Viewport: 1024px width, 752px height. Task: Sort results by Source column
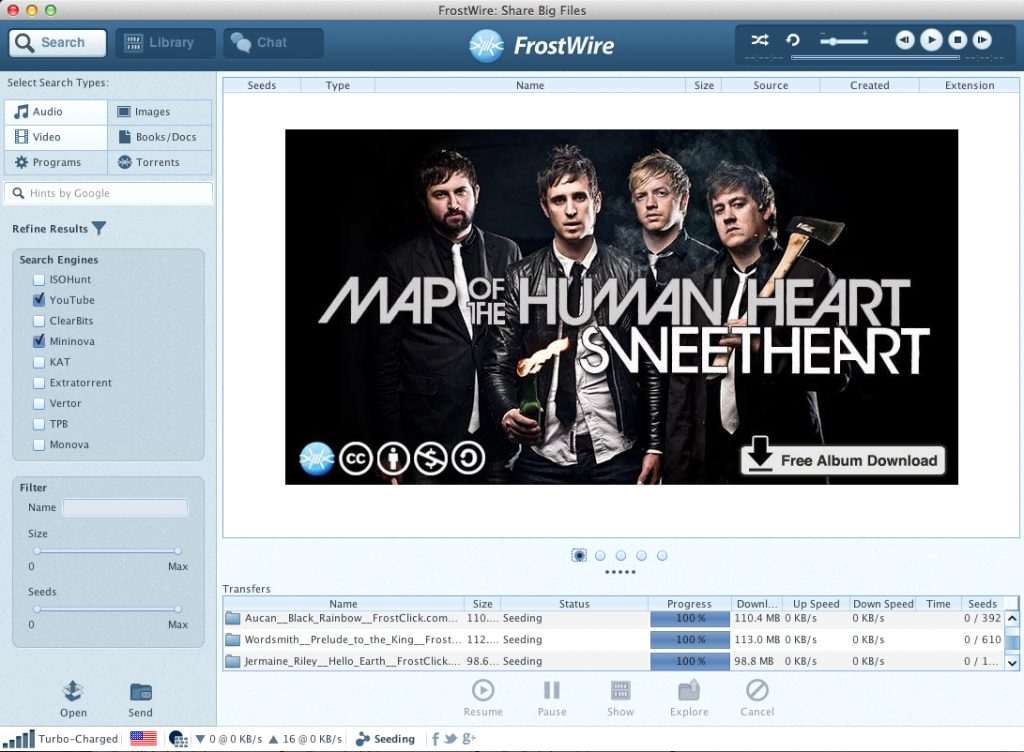(x=771, y=85)
